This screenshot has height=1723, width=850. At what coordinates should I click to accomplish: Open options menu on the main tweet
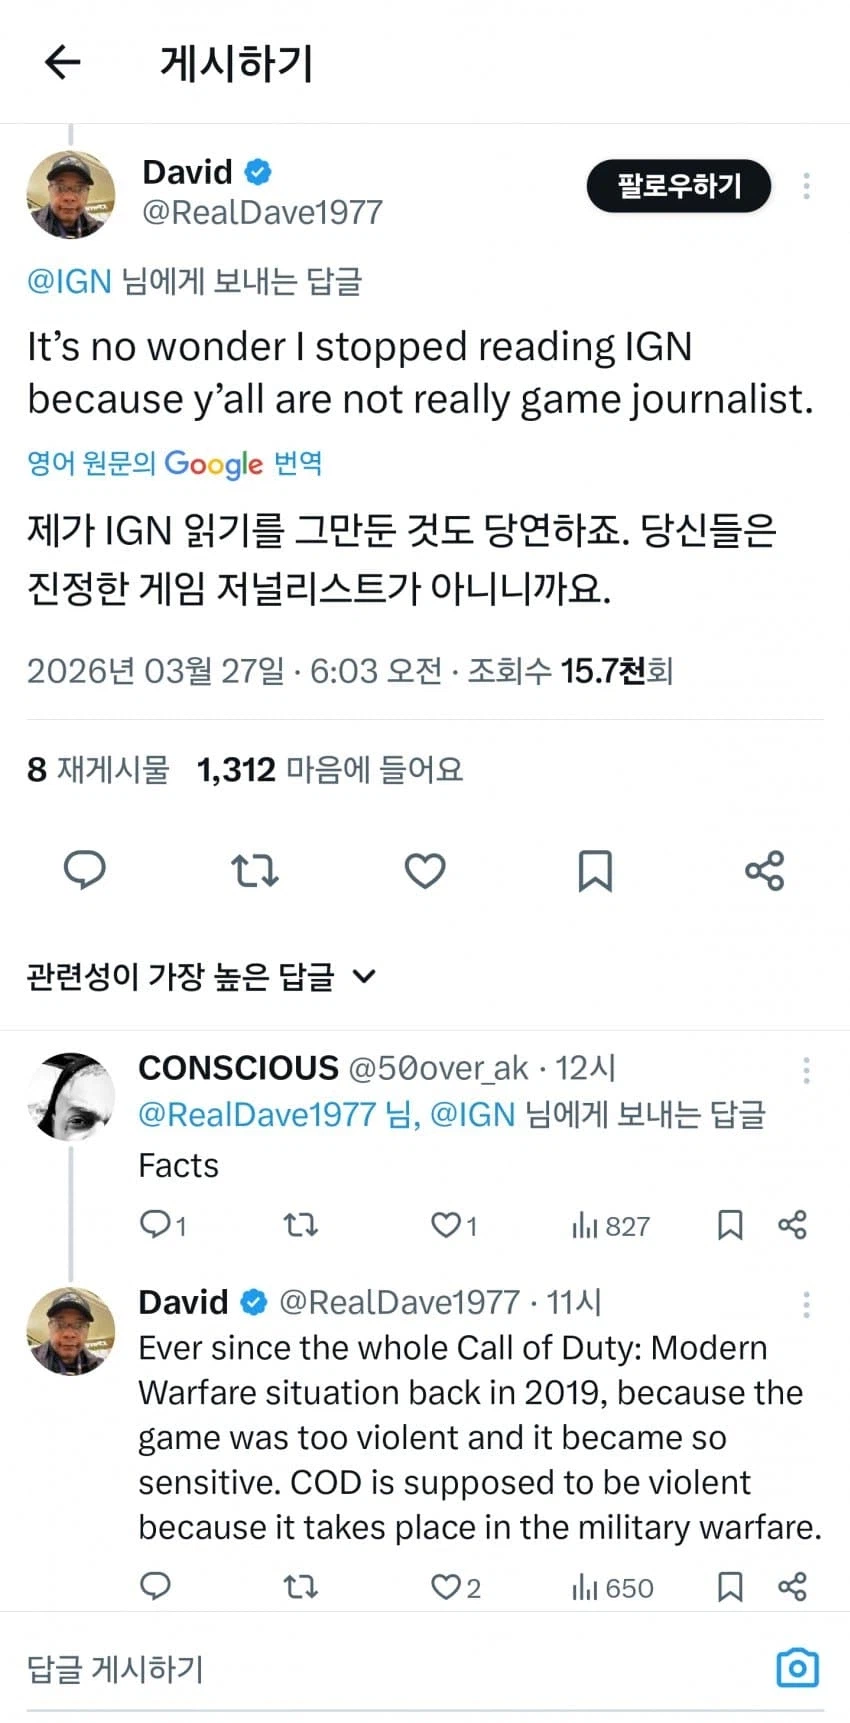tap(806, 186)
